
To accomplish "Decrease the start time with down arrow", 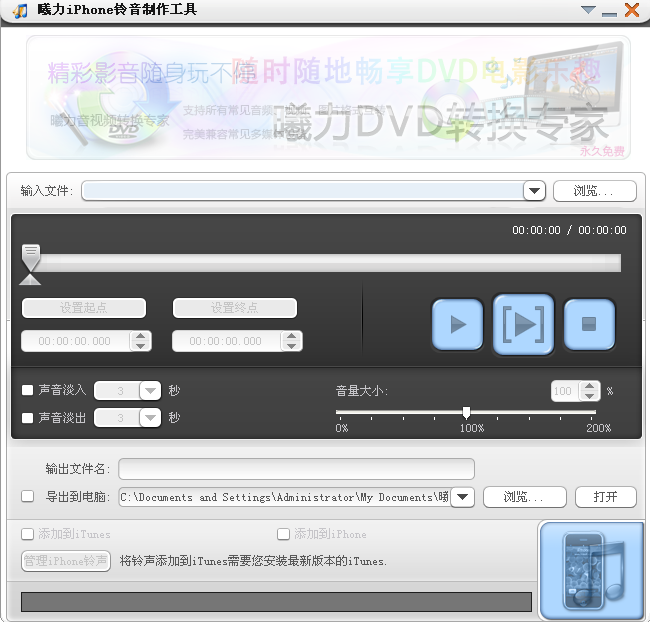I will (141, 346).
